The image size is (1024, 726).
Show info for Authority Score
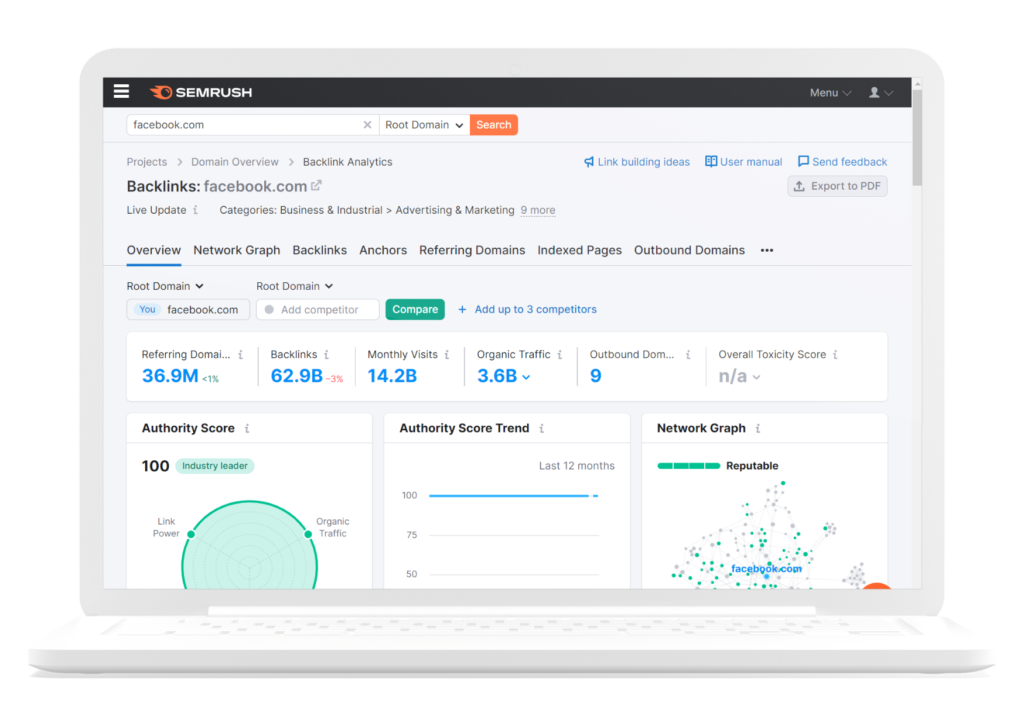247,428
